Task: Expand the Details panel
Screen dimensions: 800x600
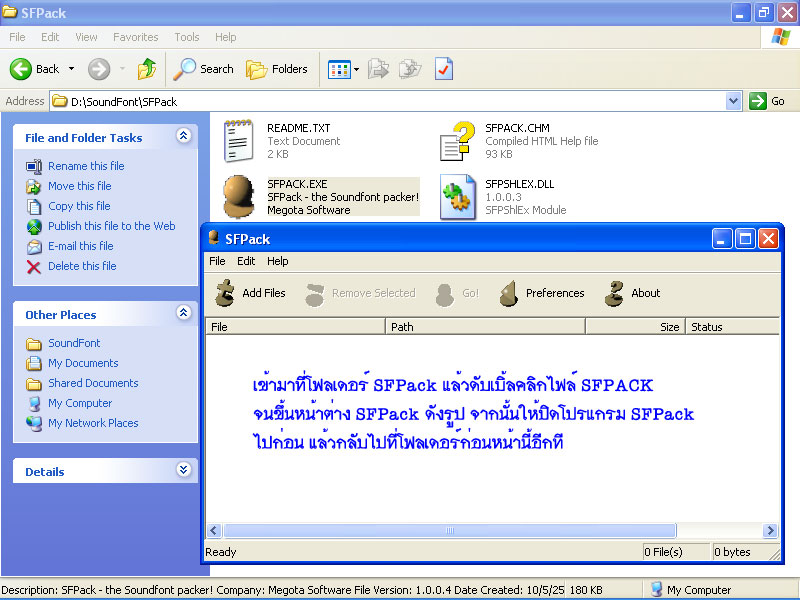Action: 184,469
